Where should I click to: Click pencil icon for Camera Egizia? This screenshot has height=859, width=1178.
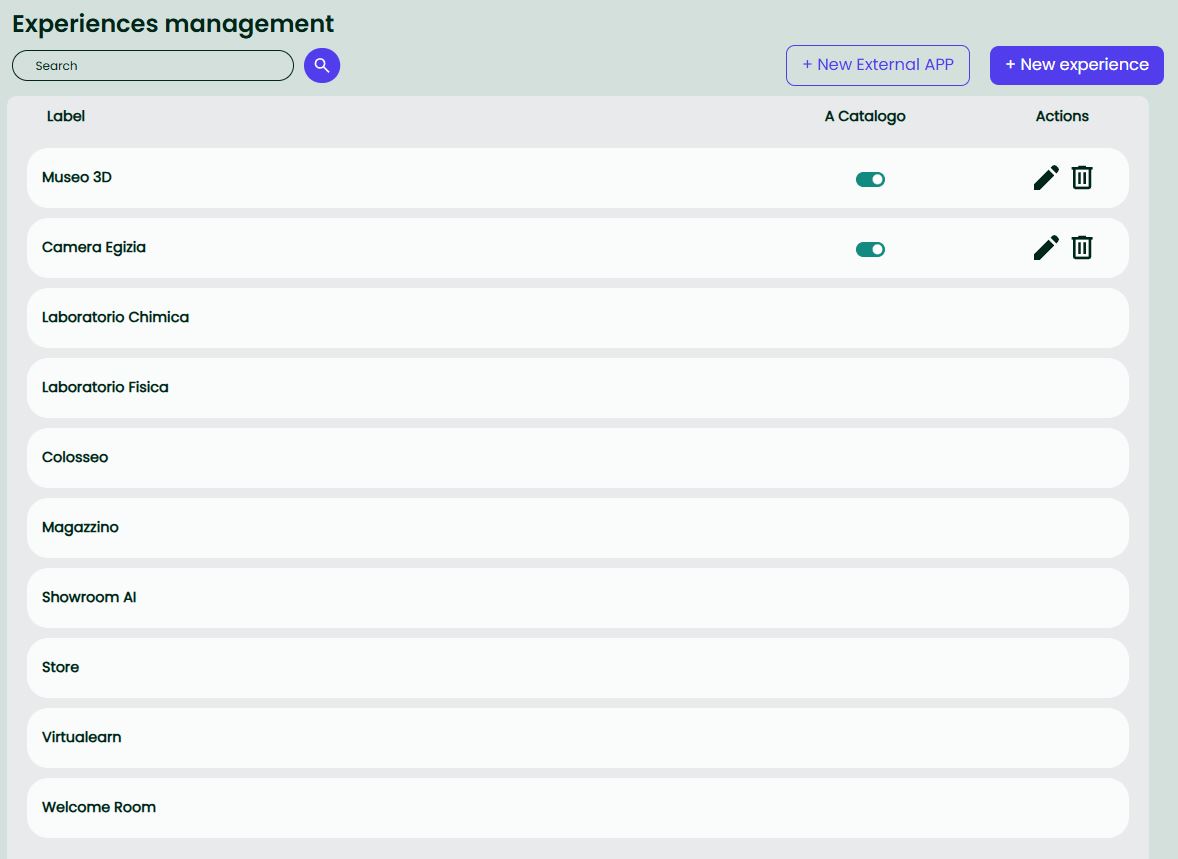[x=1046, y=248]
